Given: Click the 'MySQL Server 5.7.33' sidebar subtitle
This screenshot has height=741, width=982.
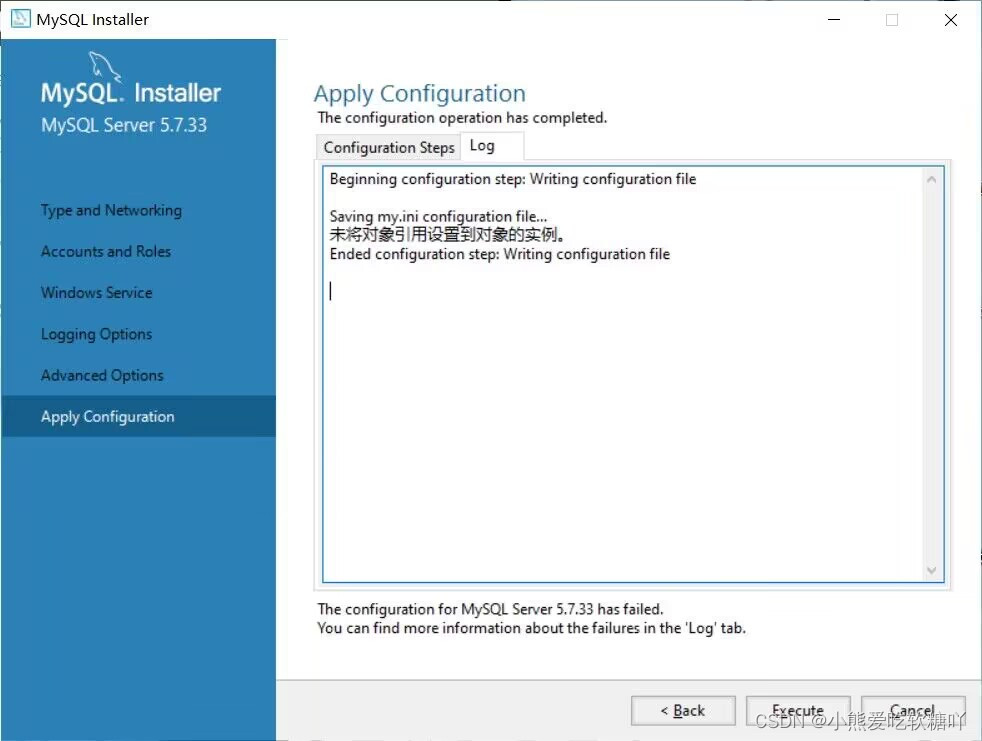Looking at the screenshot, I should [x=124, y=125].
